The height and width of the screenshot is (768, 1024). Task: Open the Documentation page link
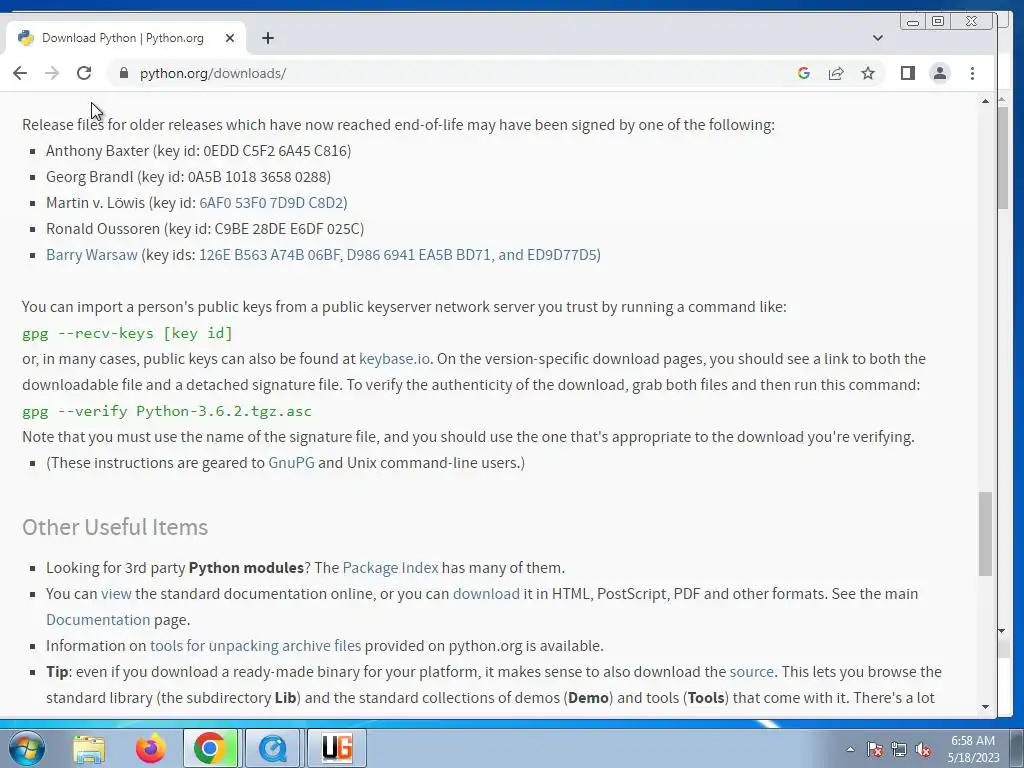98,620
